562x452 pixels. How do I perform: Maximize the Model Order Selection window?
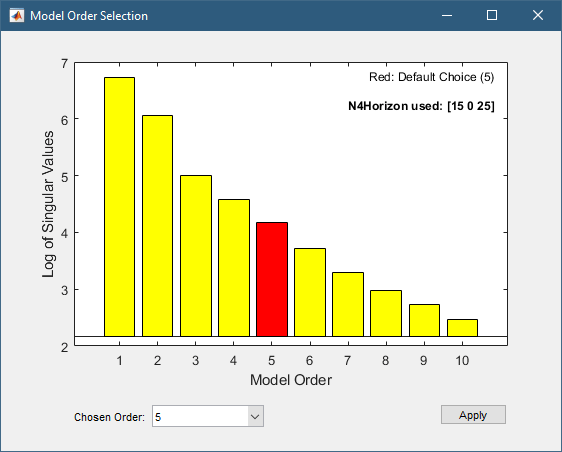[492, 15]
